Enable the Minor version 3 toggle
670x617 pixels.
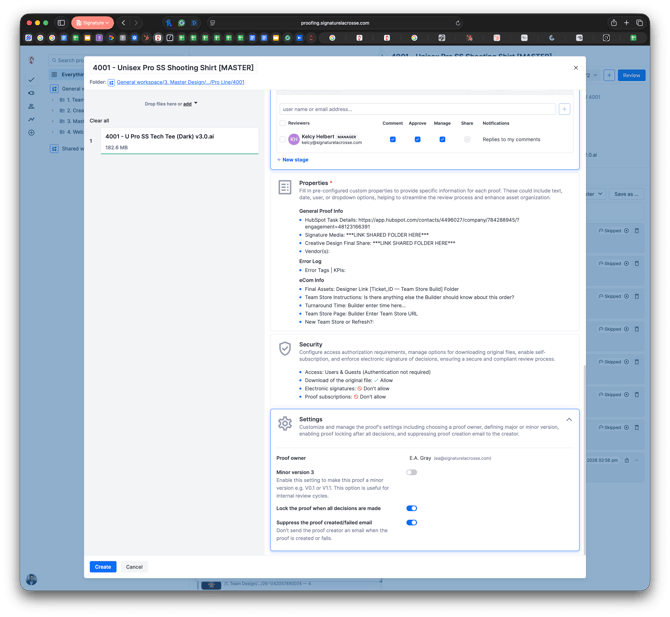tap(411, 472)
